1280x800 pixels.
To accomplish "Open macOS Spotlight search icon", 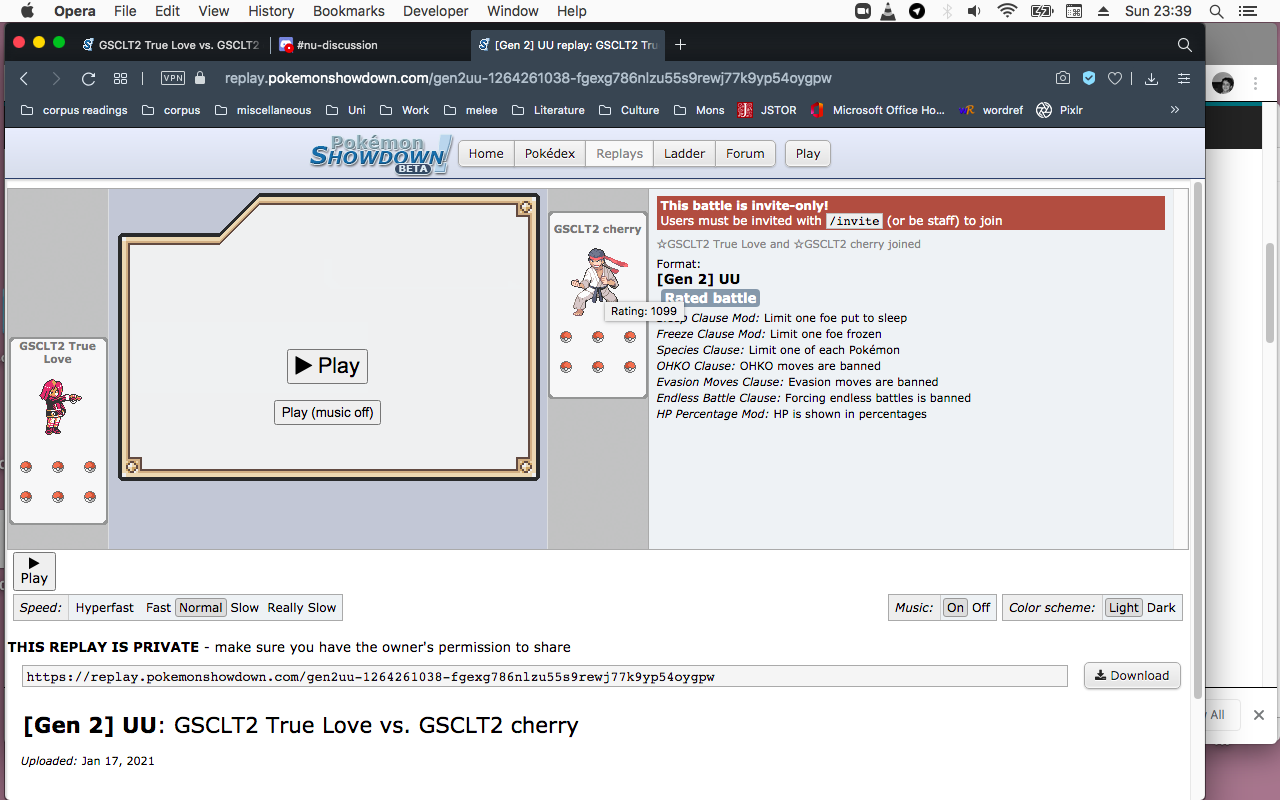I will click(x=1217, y=11).
